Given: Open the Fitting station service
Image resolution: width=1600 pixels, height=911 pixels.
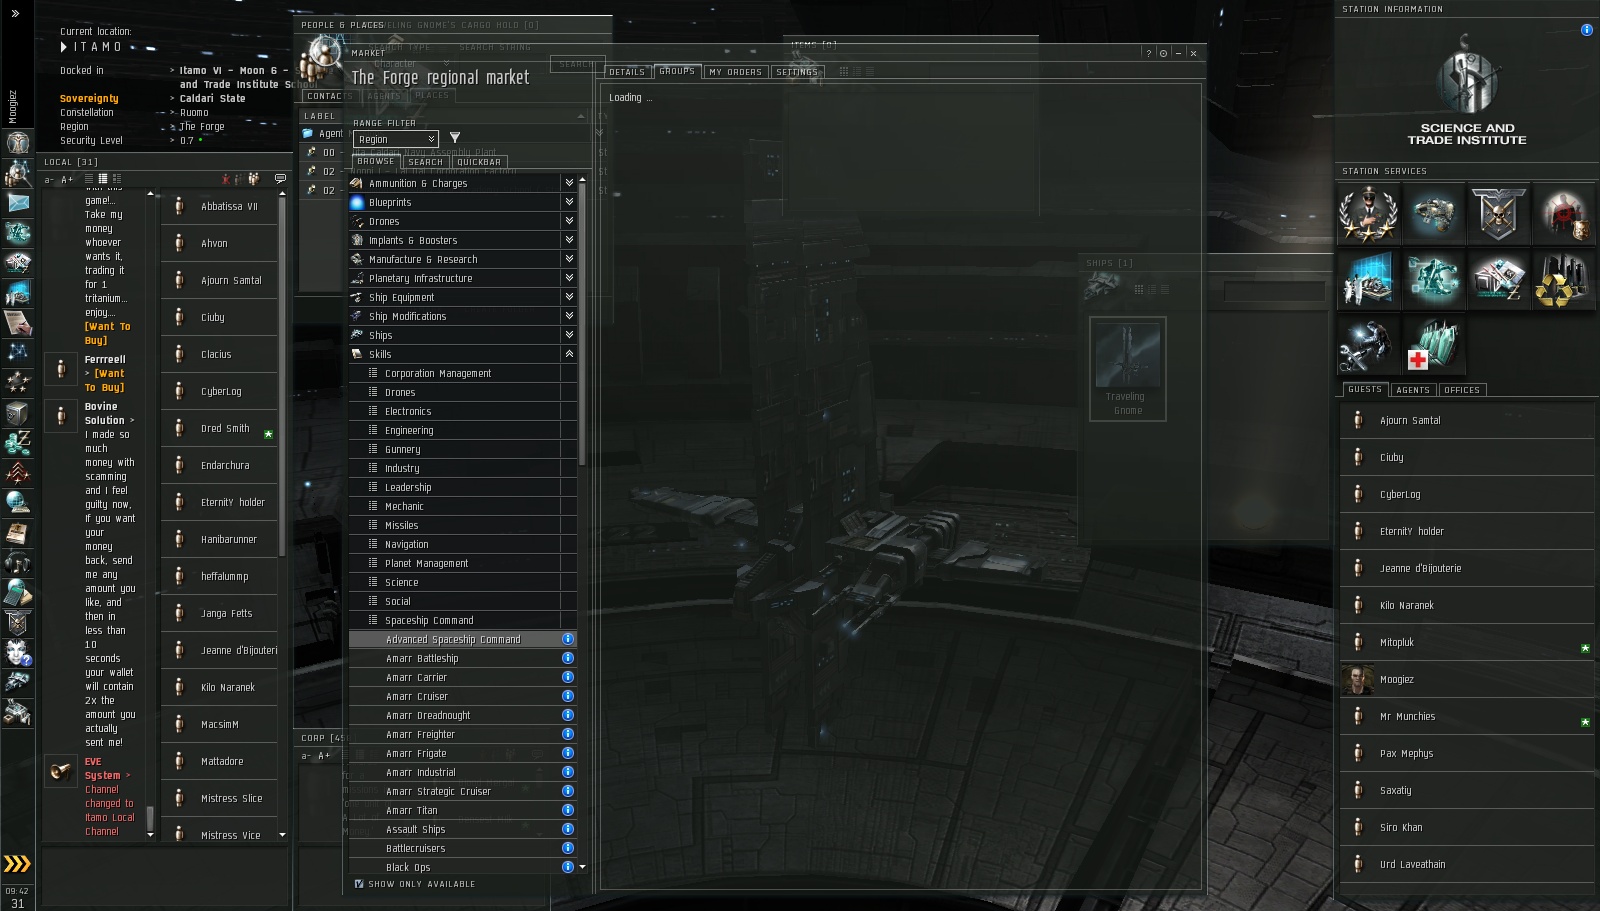Looking at the screenshot, I should tap(1434, 279).
